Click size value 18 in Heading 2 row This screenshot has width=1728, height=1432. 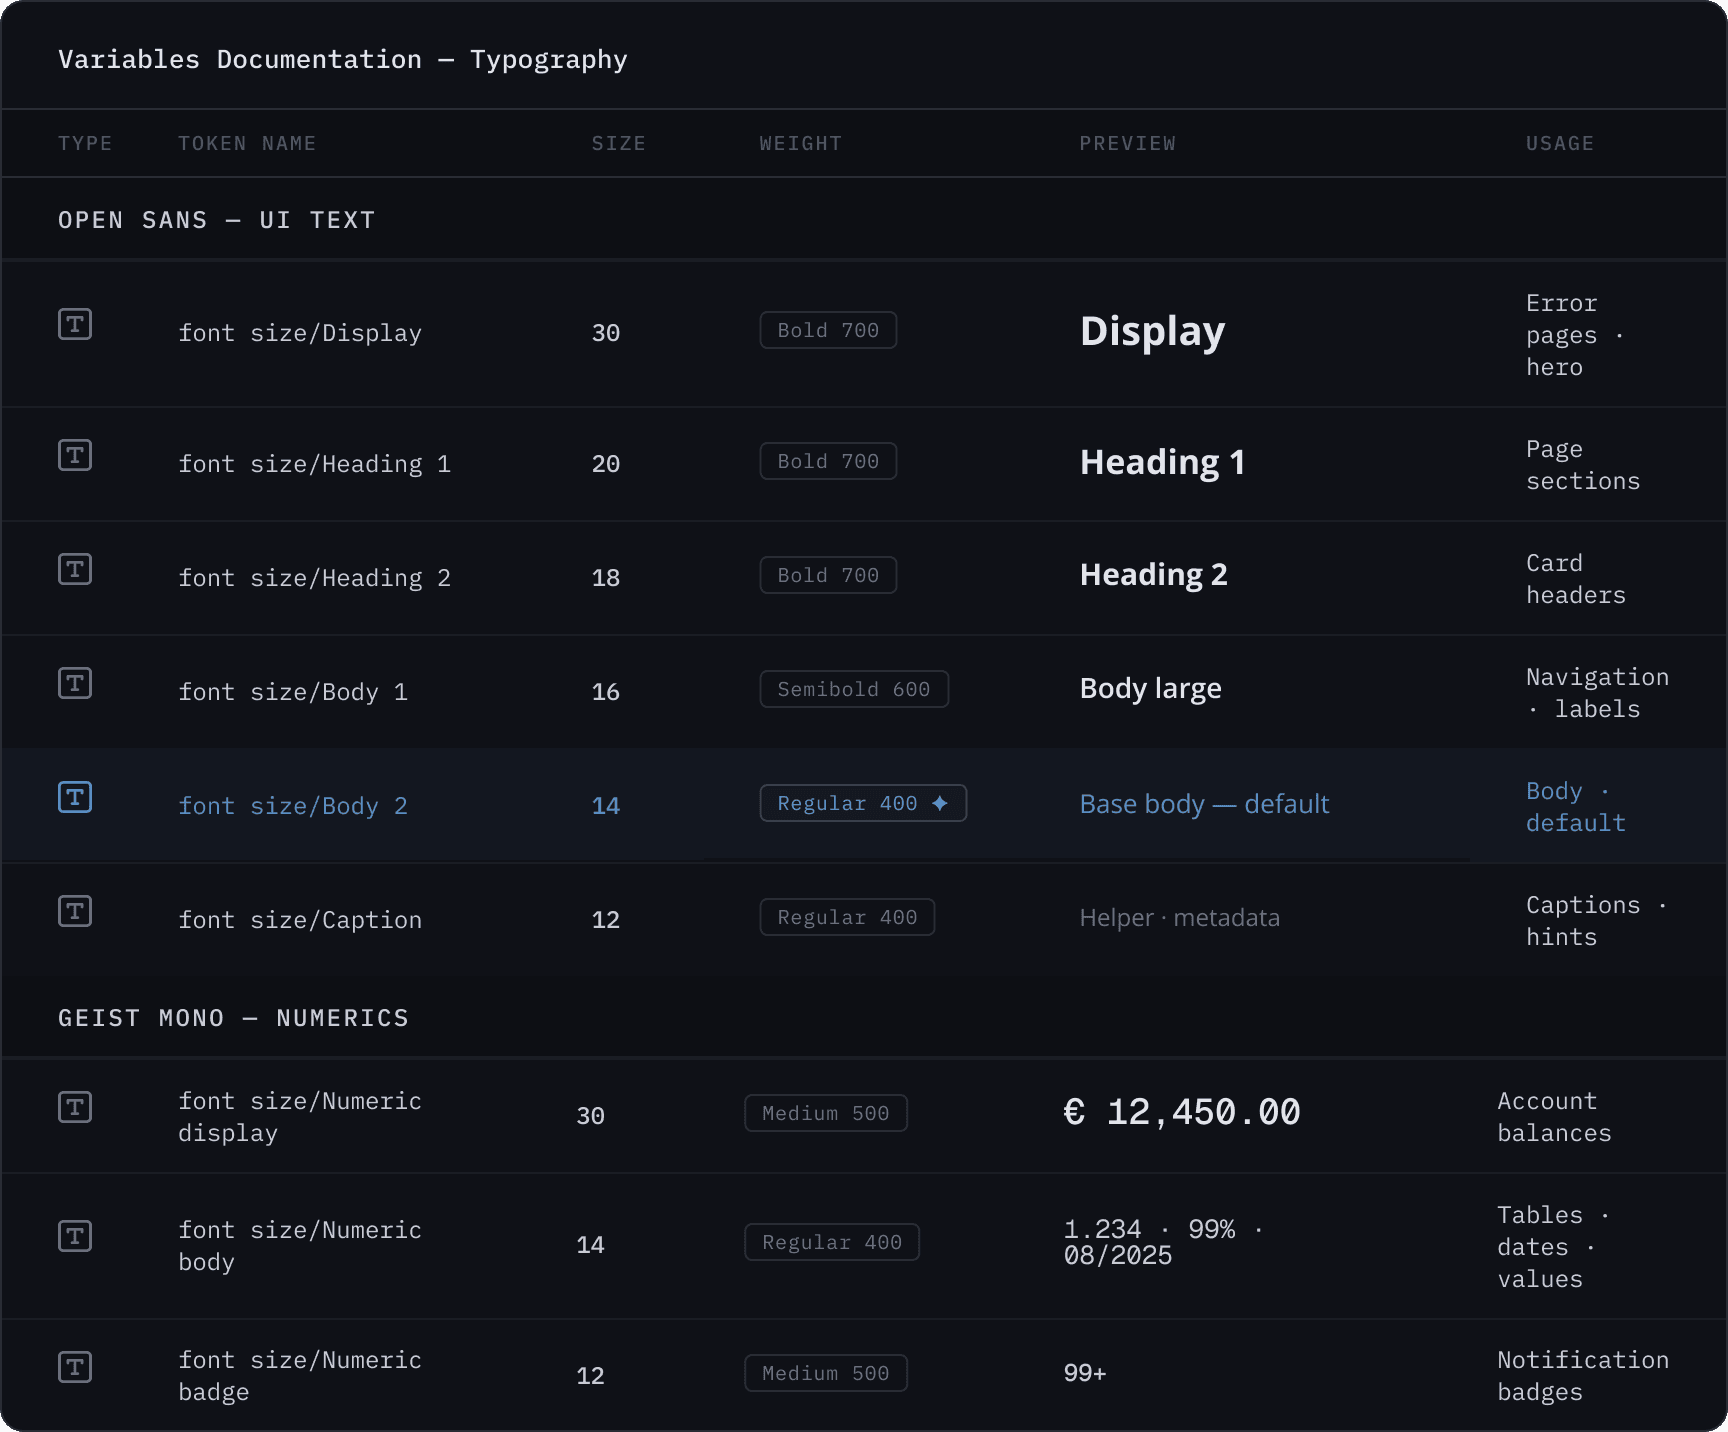tap(606, 578)
